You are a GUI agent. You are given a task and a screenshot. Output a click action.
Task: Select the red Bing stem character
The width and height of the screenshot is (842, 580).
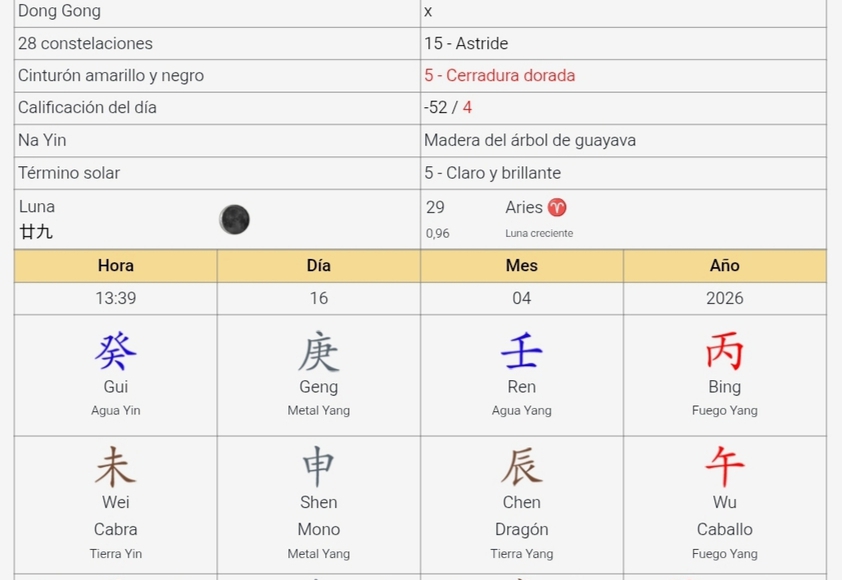[724, 352]
